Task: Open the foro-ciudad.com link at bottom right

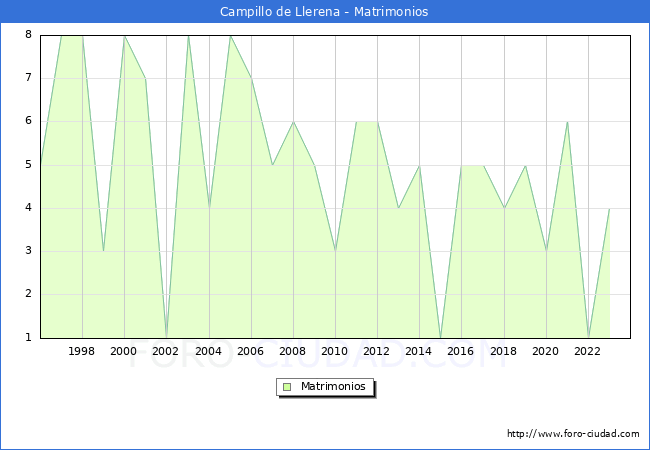Action: point(573,434)
